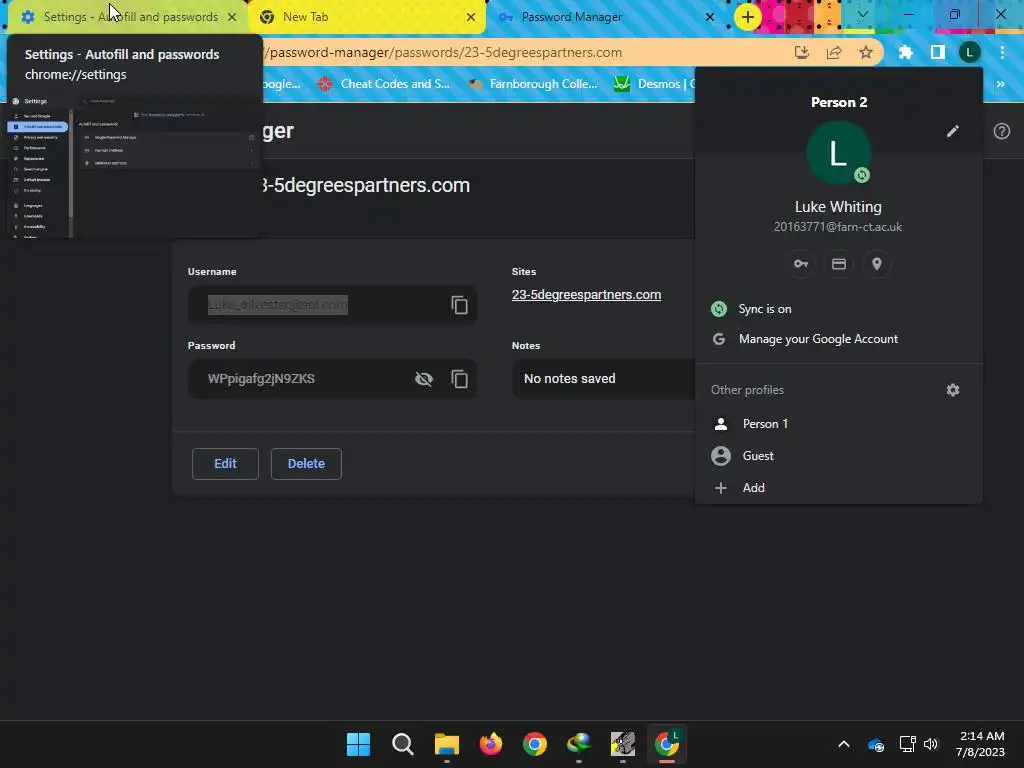Show hidden system tray icons
Screen dimensions: 1024x768
(844, 744)
